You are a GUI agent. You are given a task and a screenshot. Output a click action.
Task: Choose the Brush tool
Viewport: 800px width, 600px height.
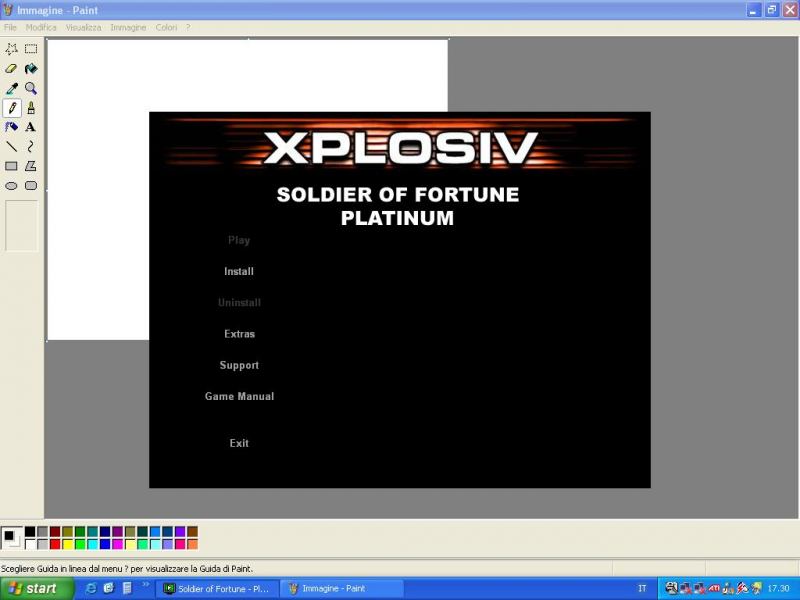point(31,108)
